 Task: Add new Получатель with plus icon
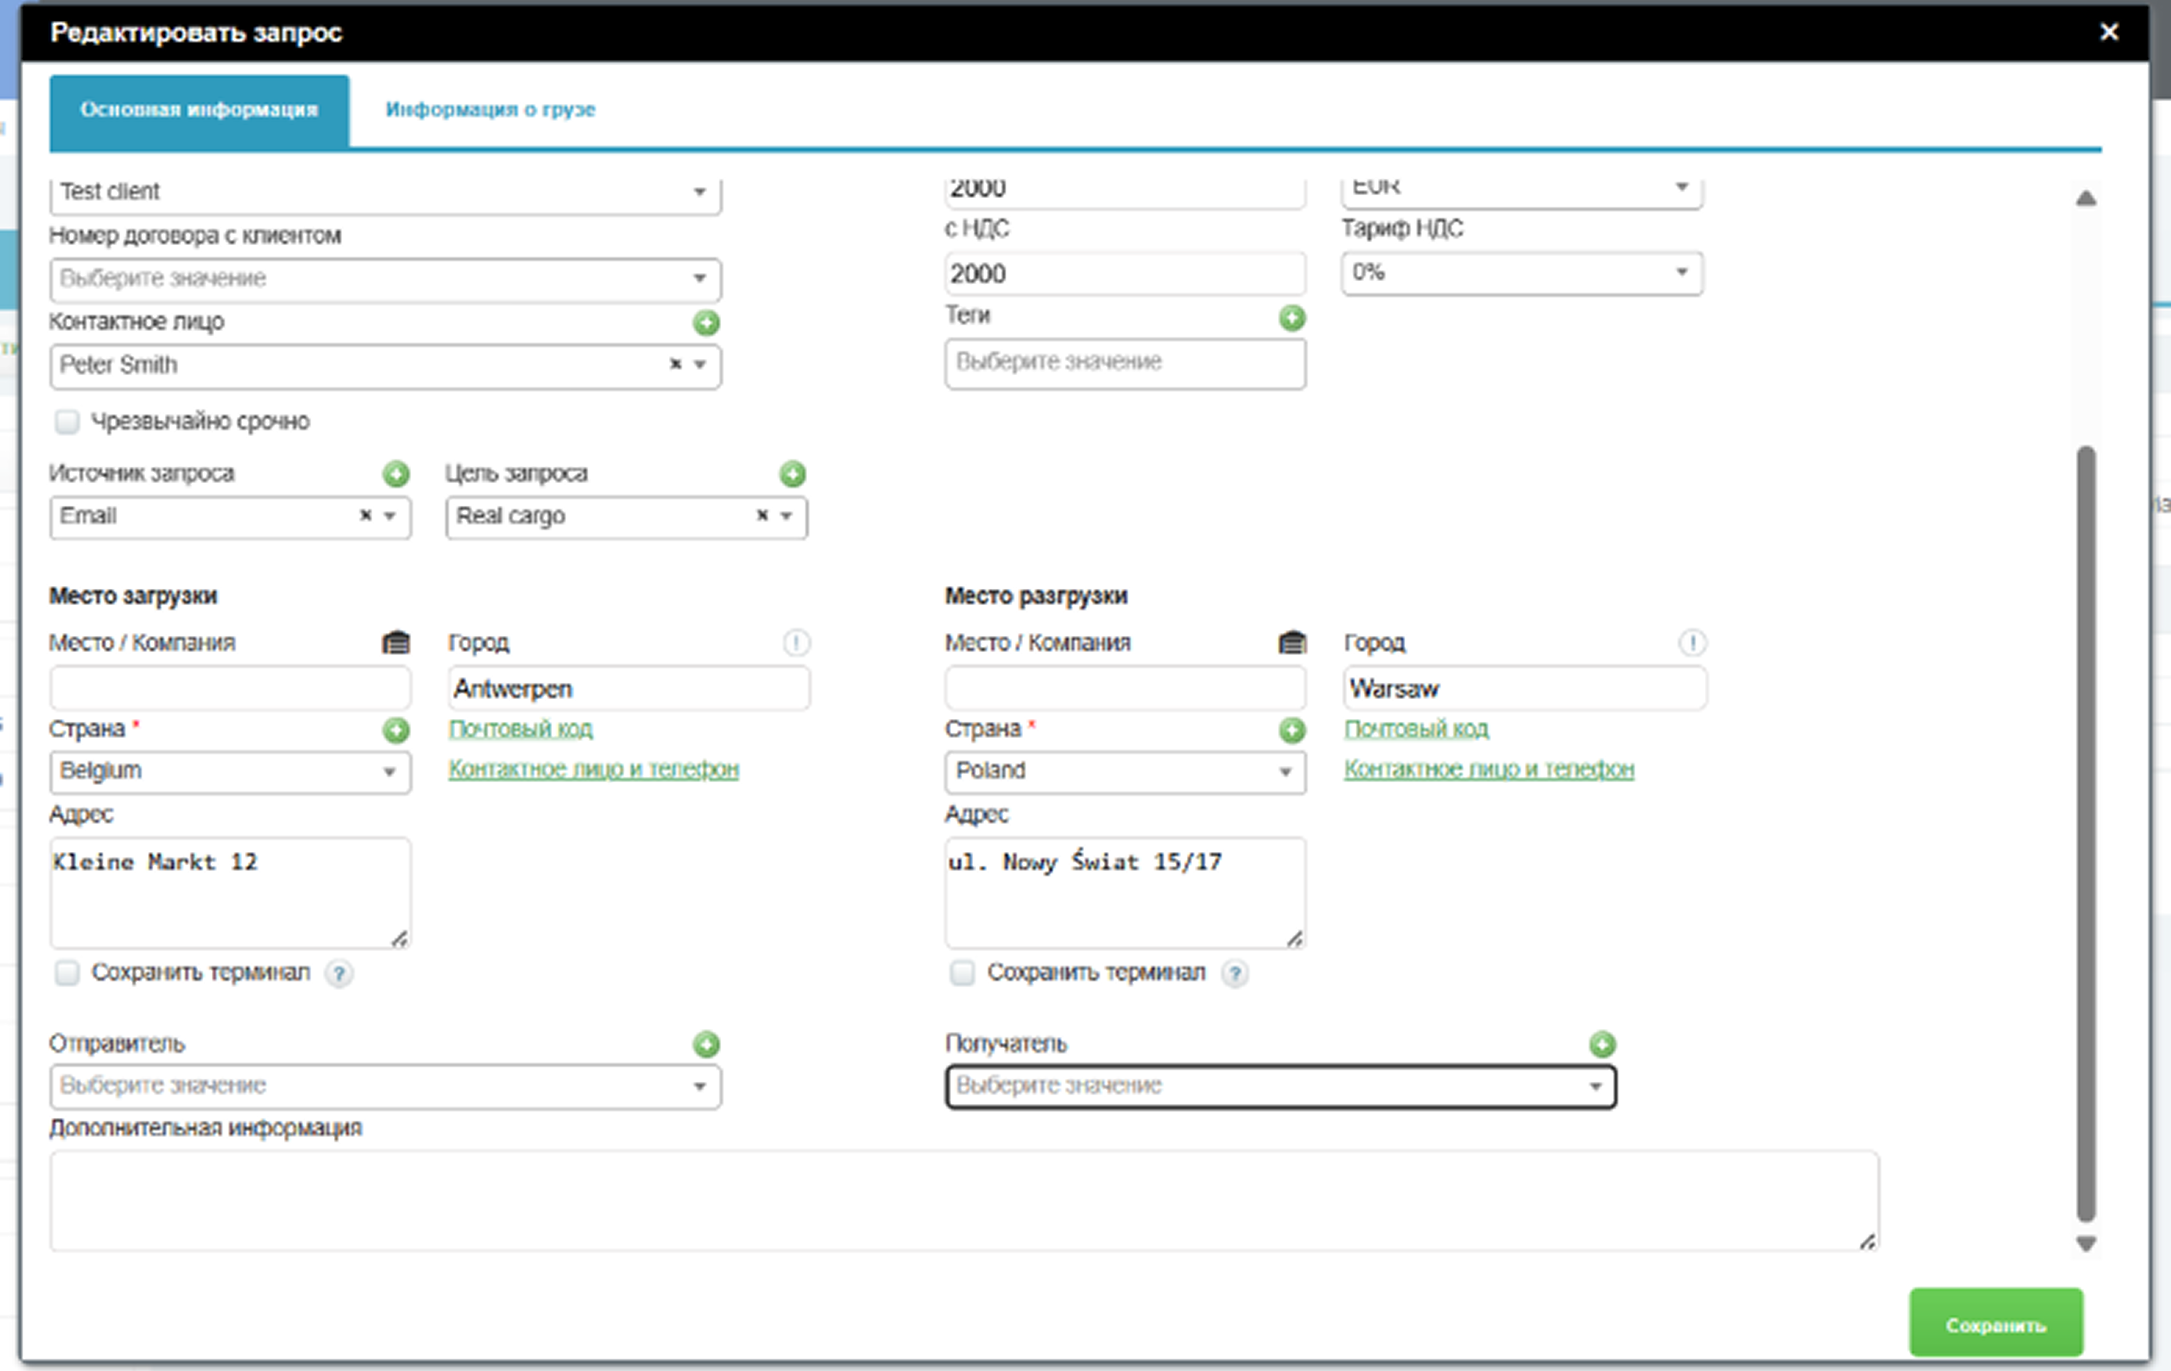click(1602, 1044)
